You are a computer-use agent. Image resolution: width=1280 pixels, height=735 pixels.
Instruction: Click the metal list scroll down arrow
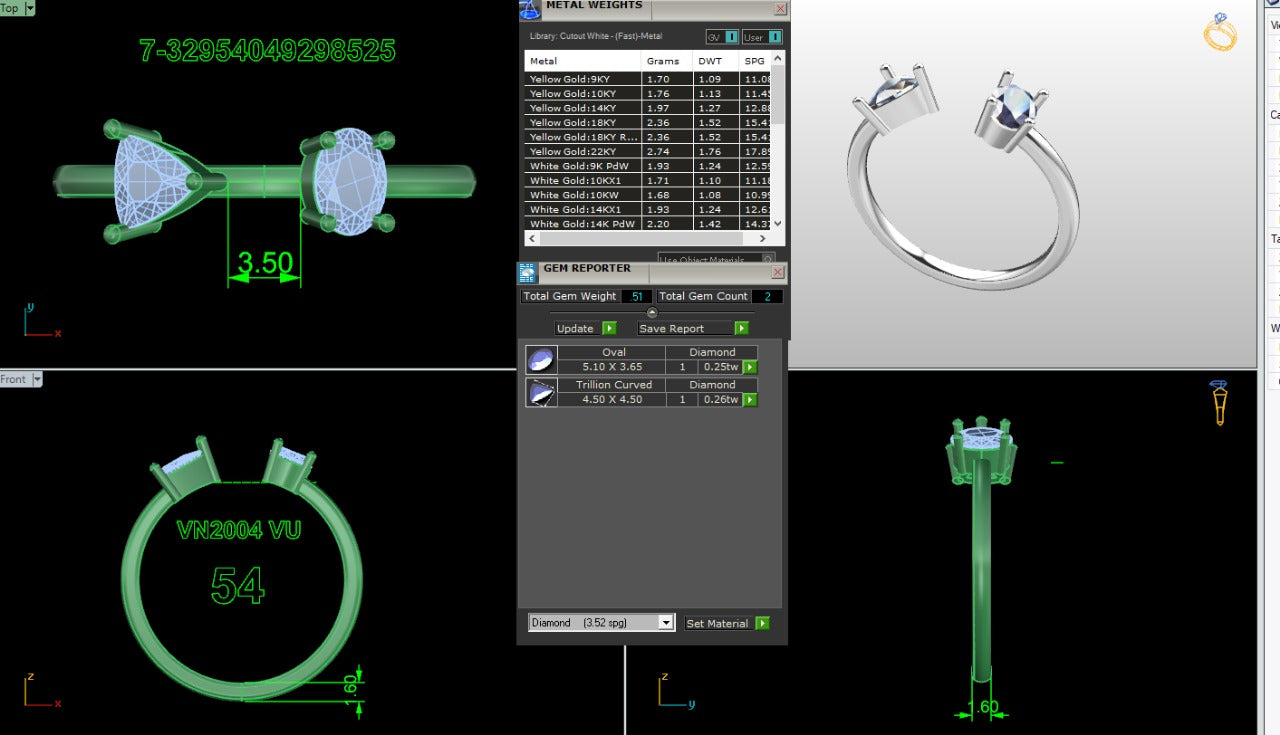tap(778, 224)
